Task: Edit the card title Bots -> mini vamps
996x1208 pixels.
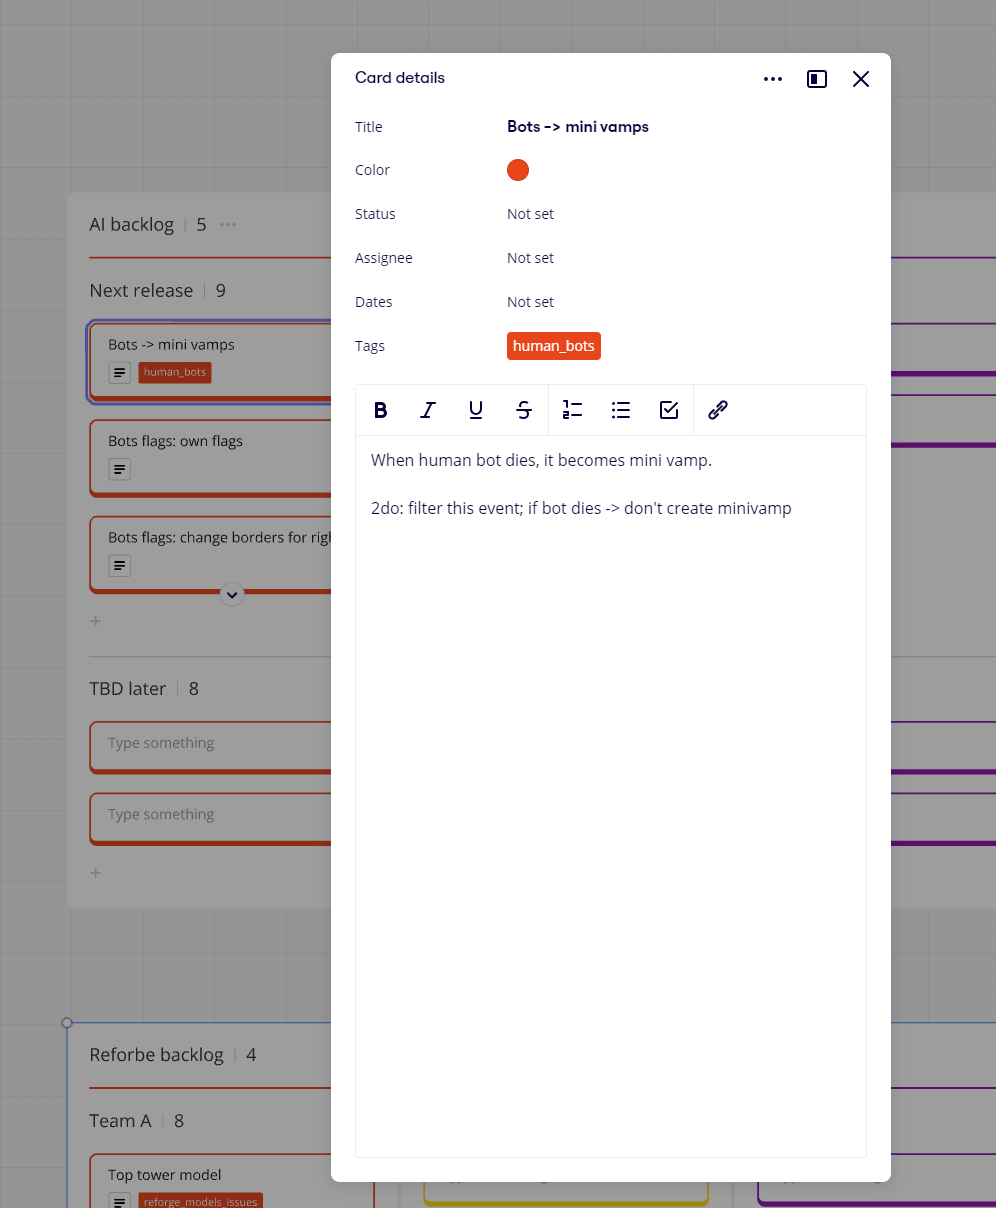Action: 578,127
